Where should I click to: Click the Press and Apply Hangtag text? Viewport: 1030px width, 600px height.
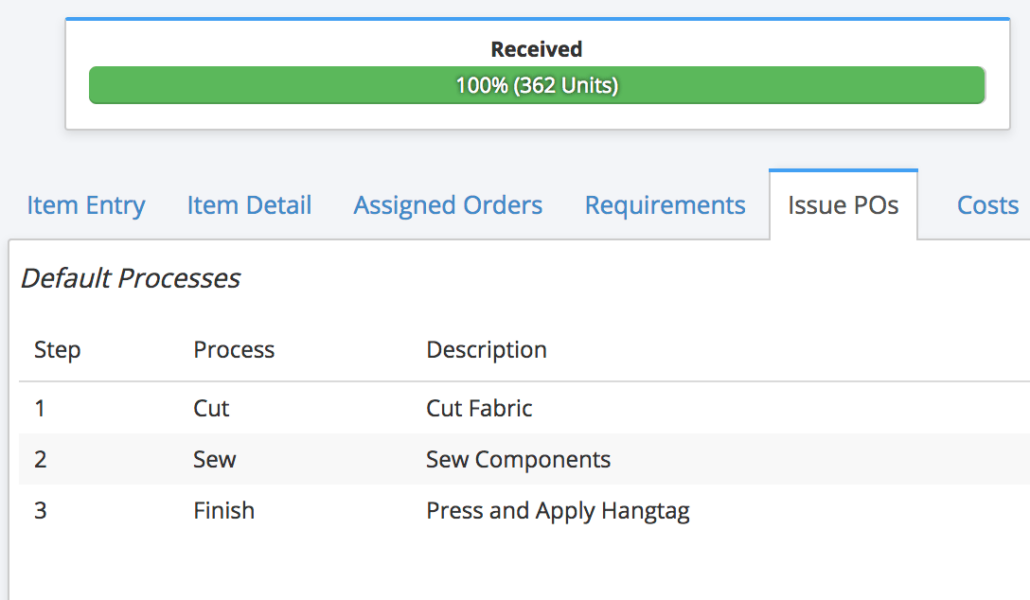click(x=558, y=510)
